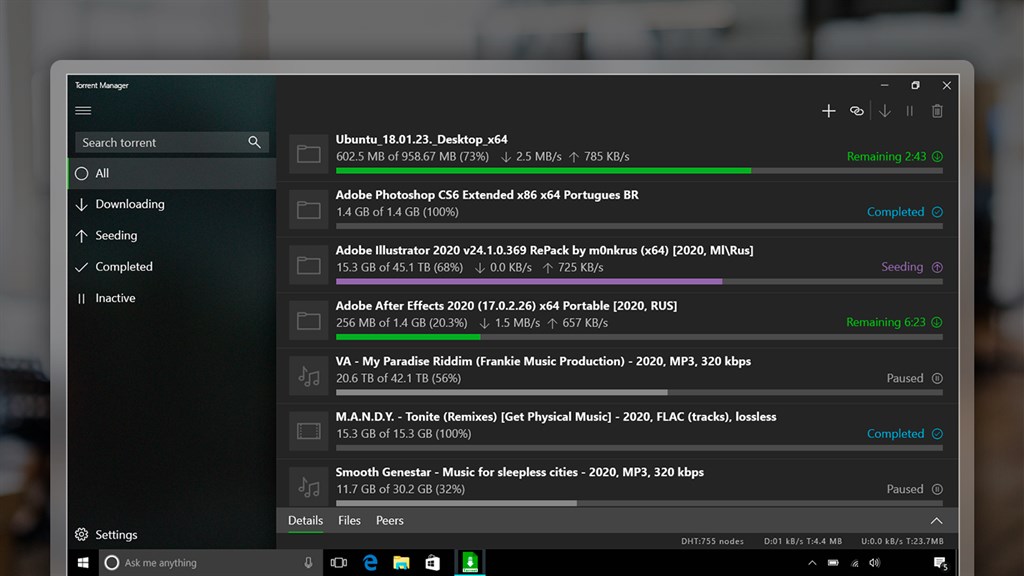Select Adobe Illustrator 2020 torrent title
This screenshot has height=576, width=1024.
(545, 250)
